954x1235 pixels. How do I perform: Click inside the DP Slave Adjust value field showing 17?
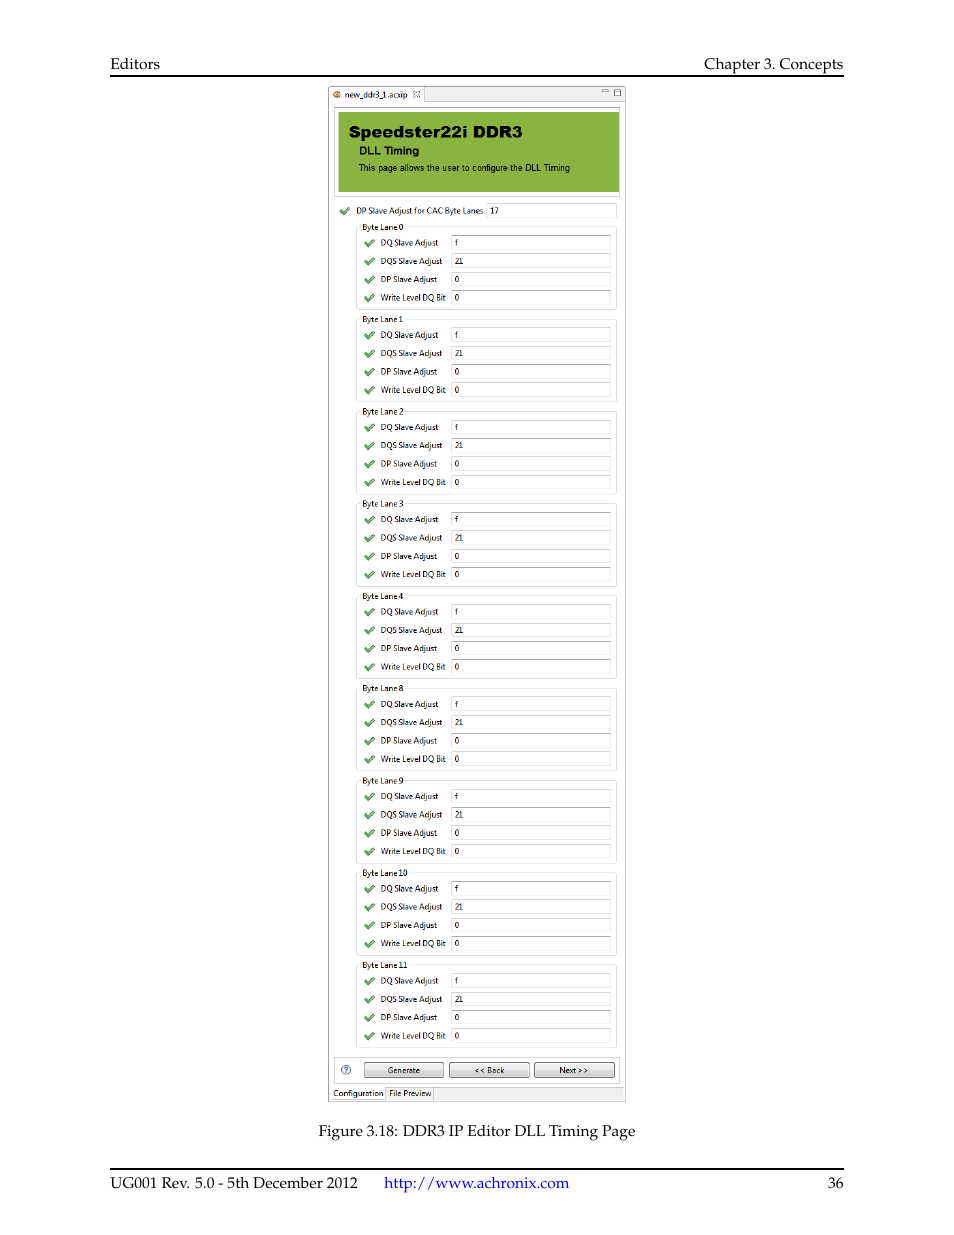tap(552, 211)
